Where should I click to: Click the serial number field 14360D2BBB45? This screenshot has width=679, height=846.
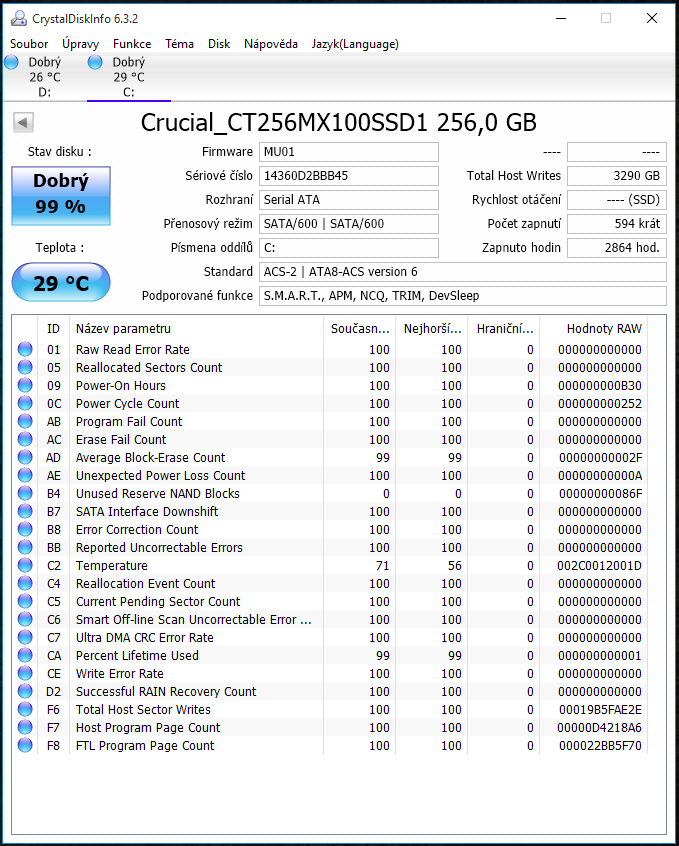349,176
